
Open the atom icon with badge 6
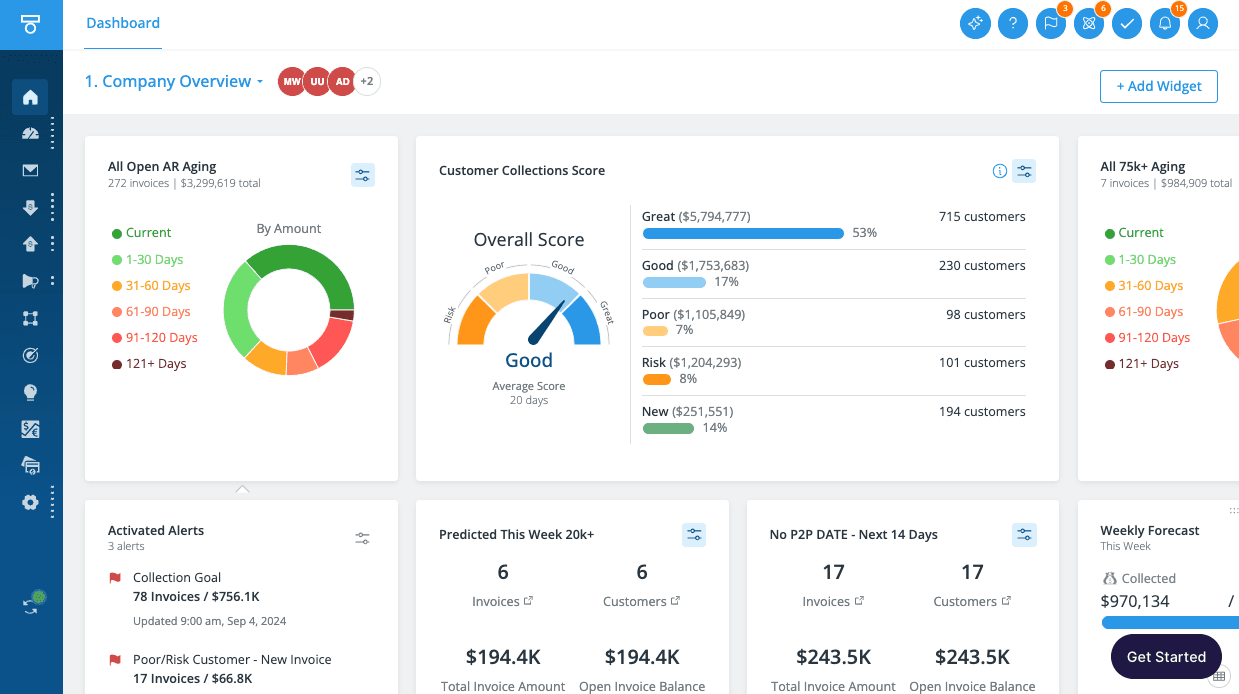click(x=1089, y=23)
